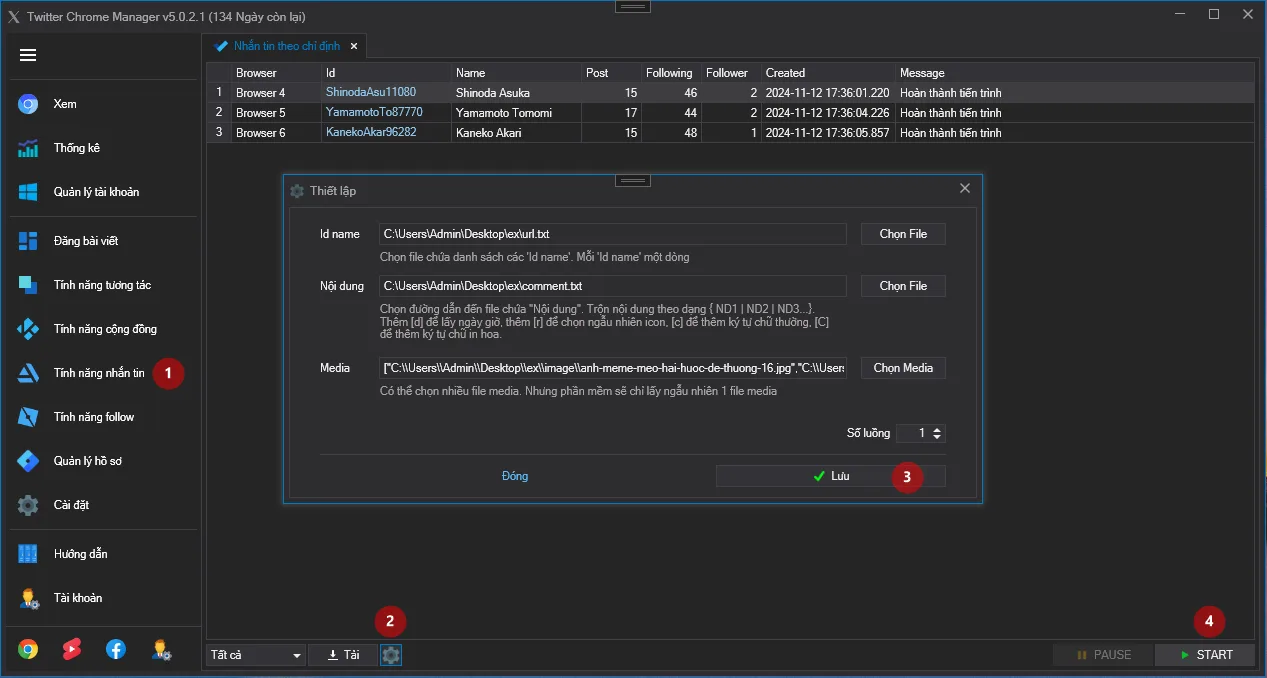Viewport: 1267px width, 678px height.
Task: Sort by the Created column header
Action: tap(828, 73)
